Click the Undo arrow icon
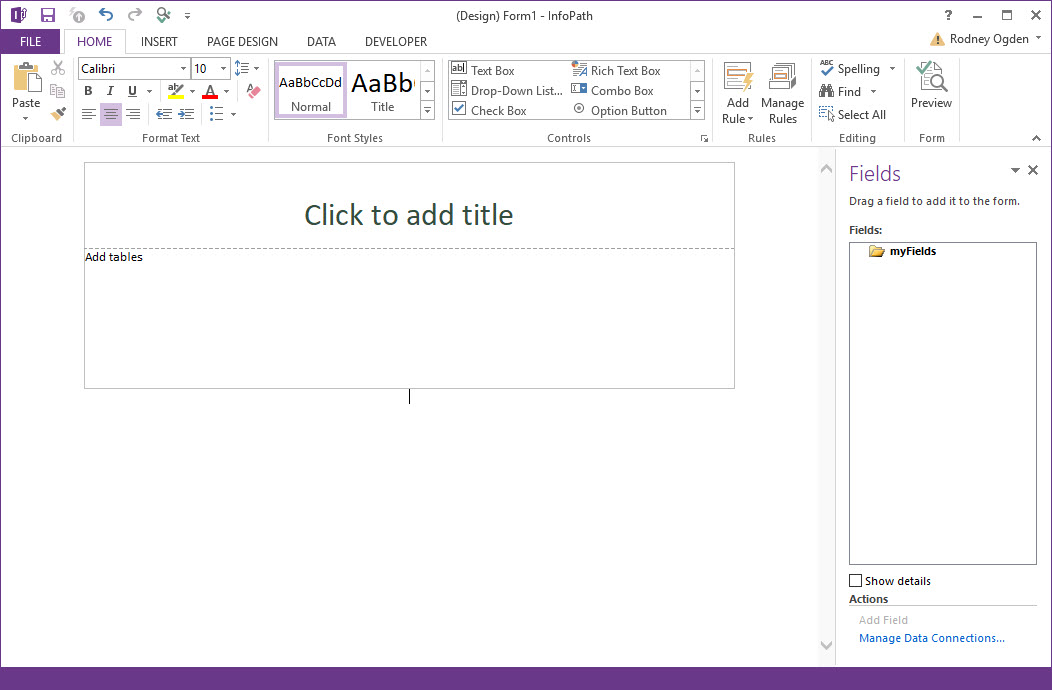This screenshot has width=1052, height=690. [x=105, y=15]
